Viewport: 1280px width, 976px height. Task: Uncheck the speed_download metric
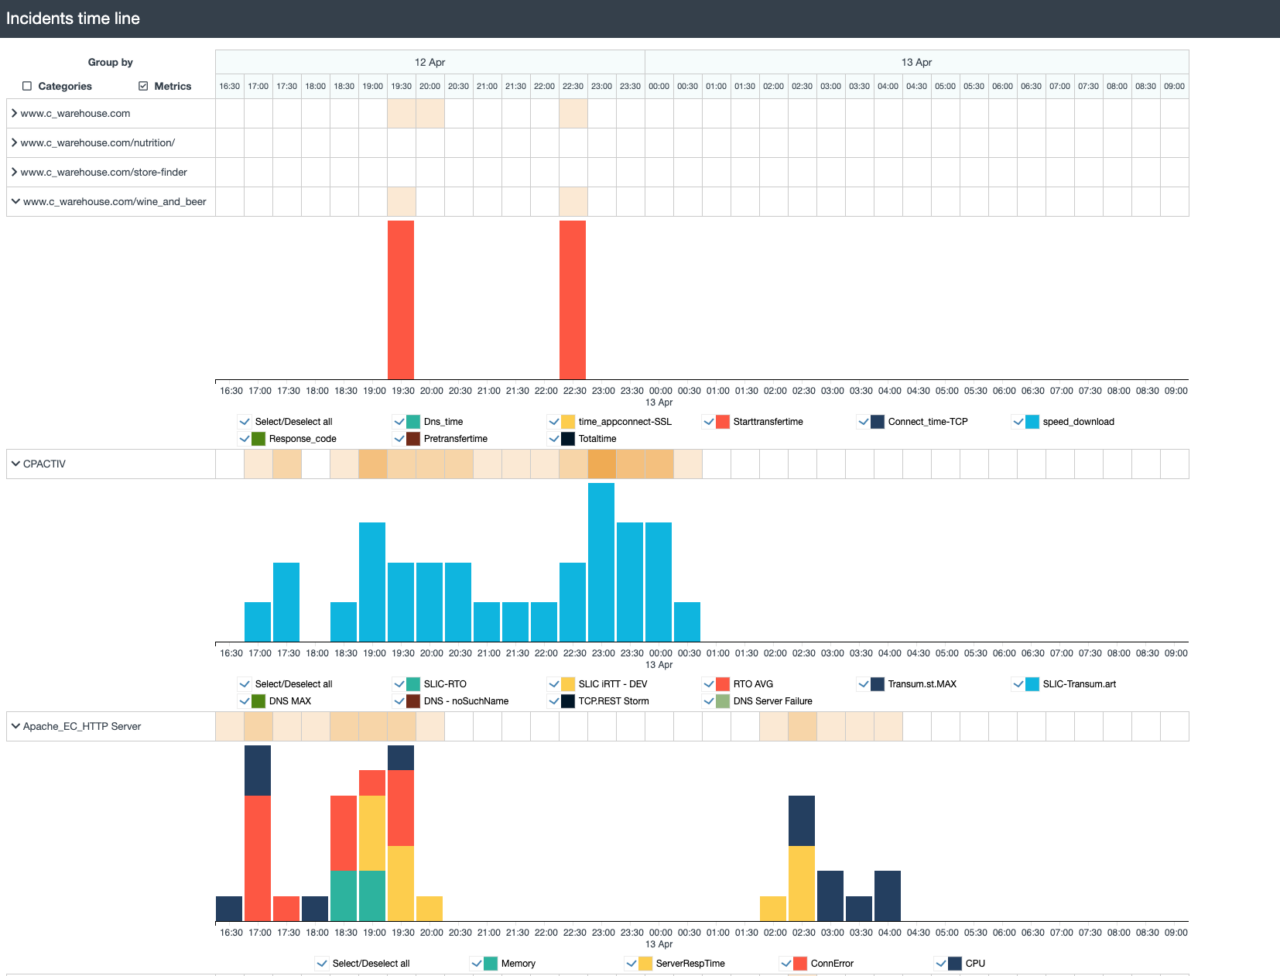pos(1018,421)
